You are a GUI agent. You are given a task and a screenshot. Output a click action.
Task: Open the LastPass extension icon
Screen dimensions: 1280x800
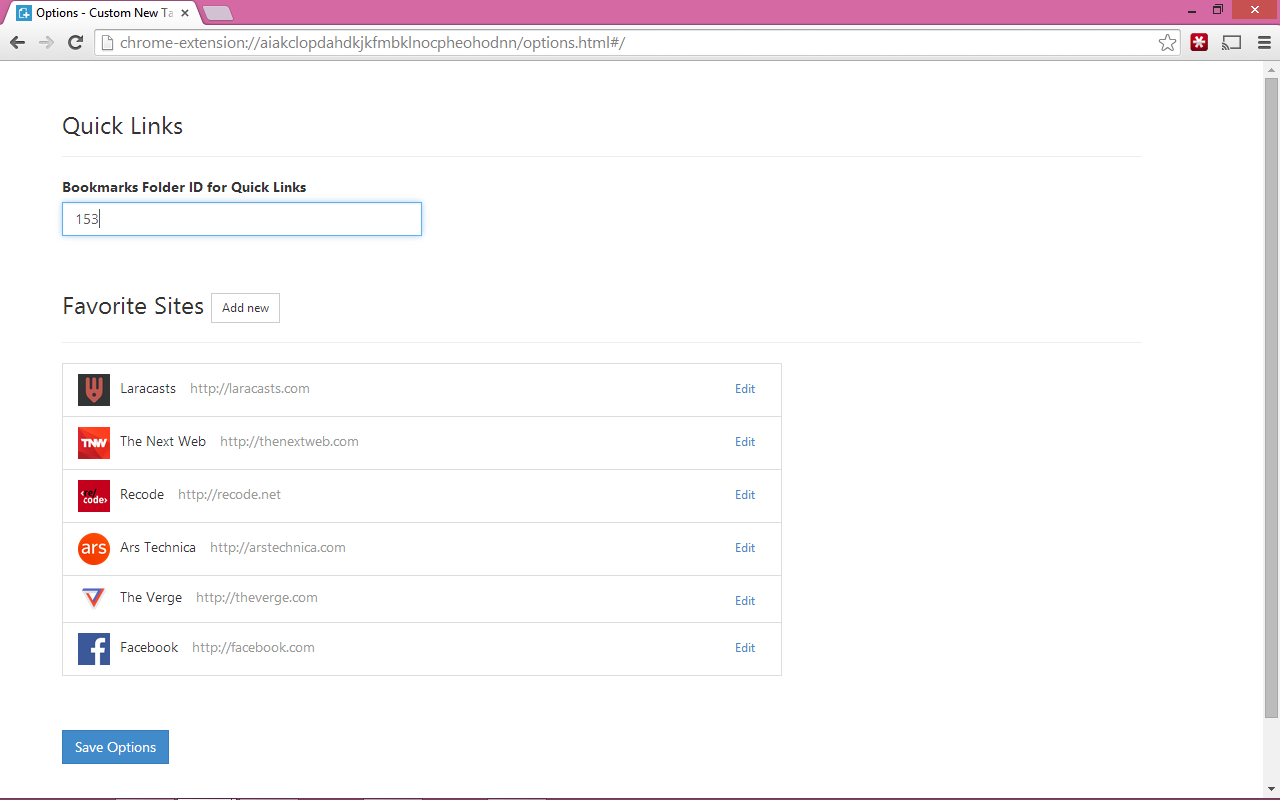tap(1199, 42)
